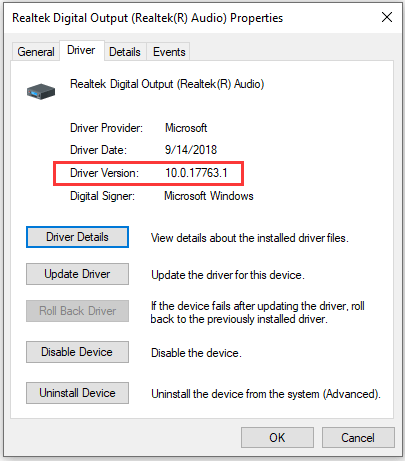Click the greyed Roll Back Driver button

click(x=77, y=311)
